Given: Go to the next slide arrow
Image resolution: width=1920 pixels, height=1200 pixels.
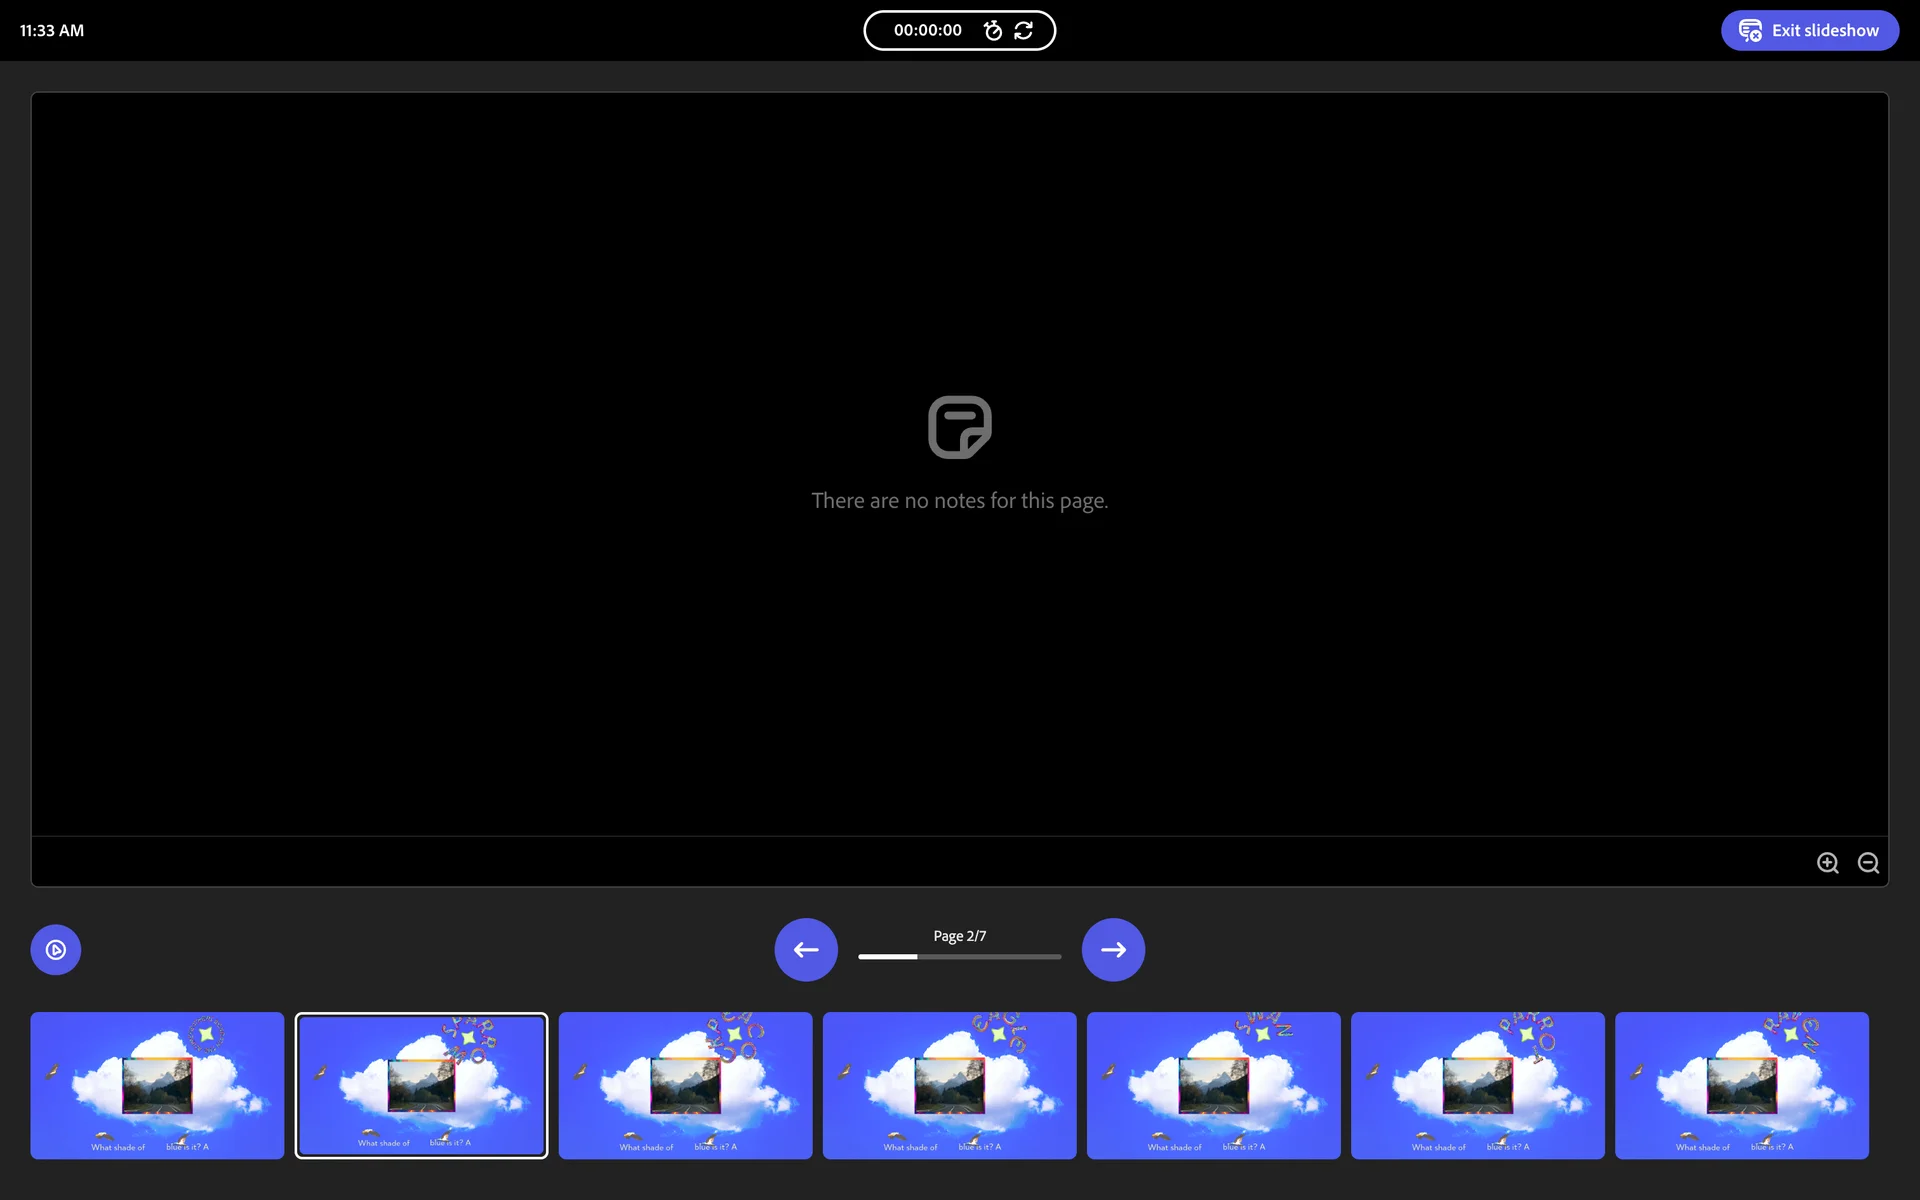Looking at the screenshot, I should click(1113, 950).
